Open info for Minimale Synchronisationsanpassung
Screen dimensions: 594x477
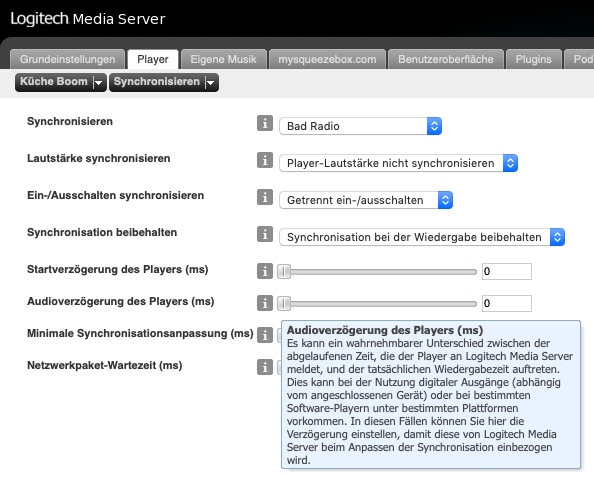[x=265, y=335]
